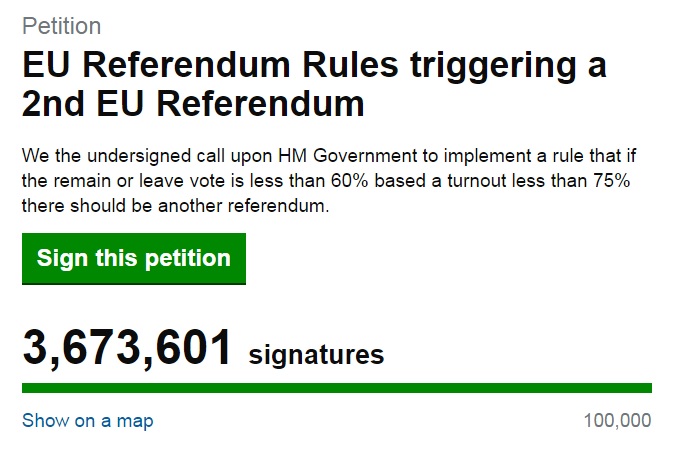
Task: Click the right end of the progress bar
Action: [x=649, y=388]
